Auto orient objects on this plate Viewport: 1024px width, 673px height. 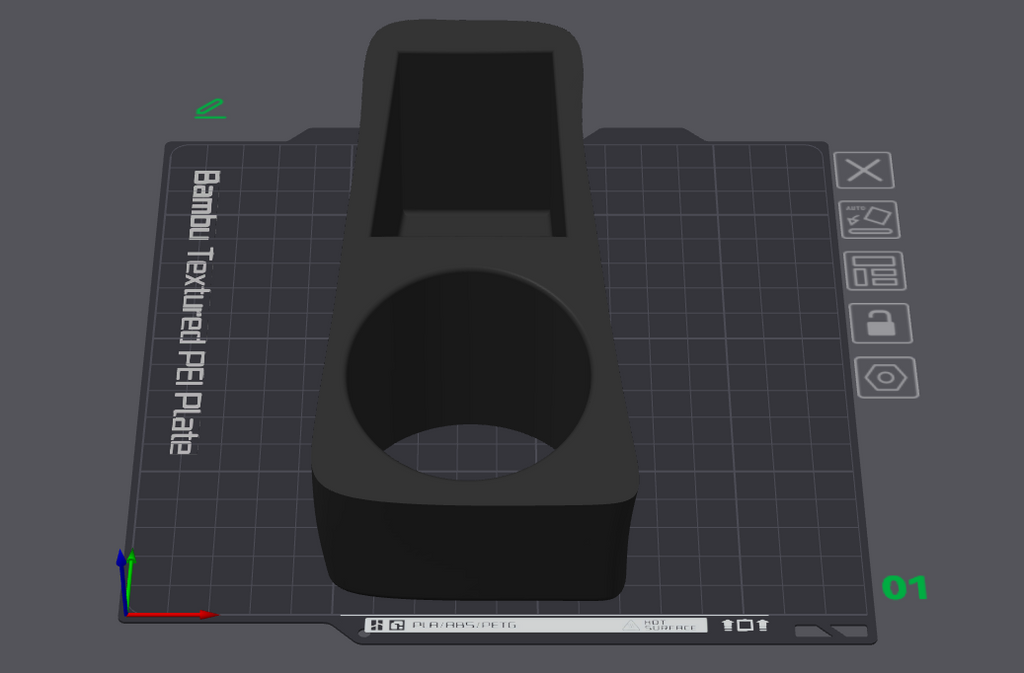[x=869, y=219]
